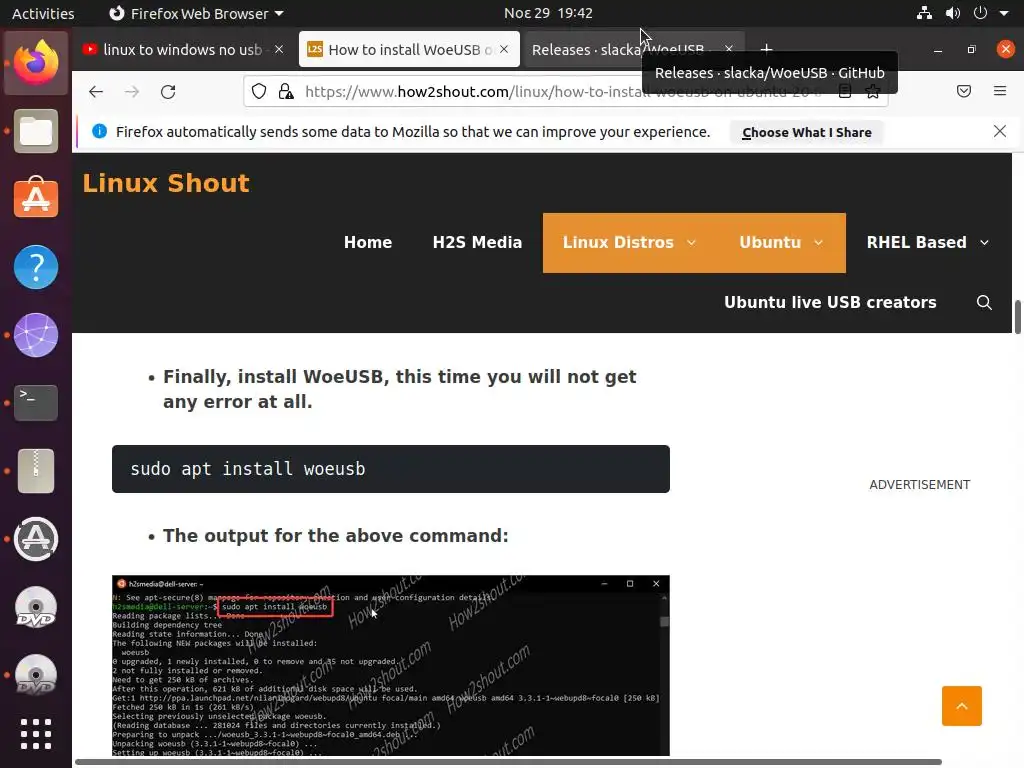This screenshot has width=1024, height=768.
Task: Open the purple globe browser dock icon
Action: [x=36, y=335]
